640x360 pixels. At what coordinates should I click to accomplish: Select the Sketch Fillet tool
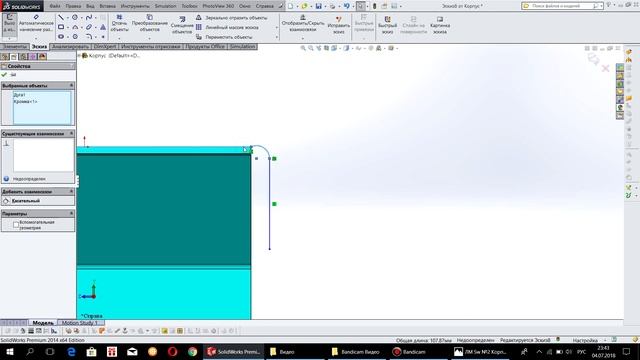[x=89, y=36]
